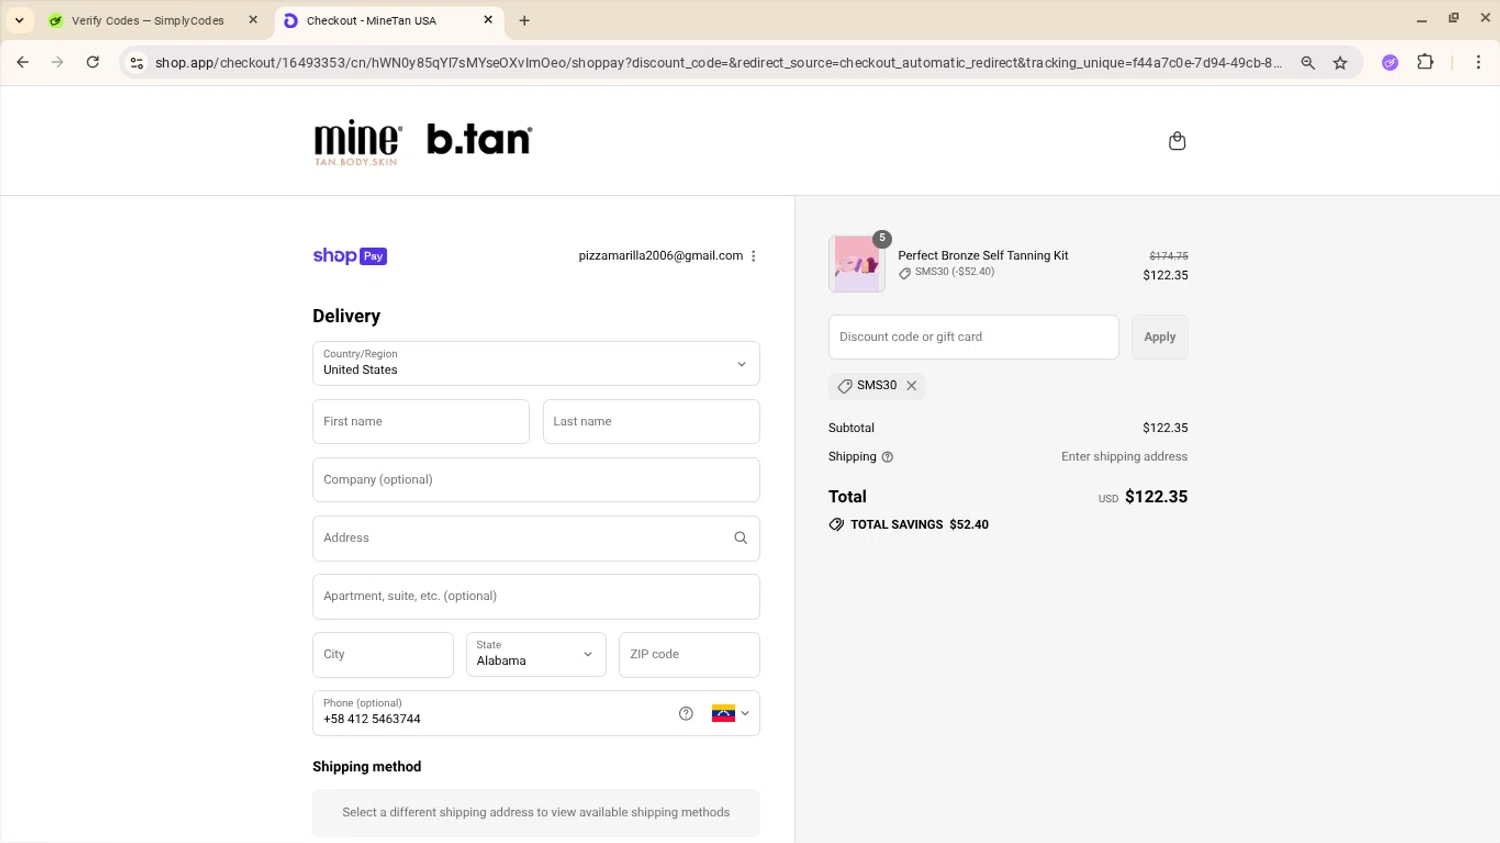Click the search icon in Address field
Viewport: 1500px width, 843px height.
coord(740,538)
